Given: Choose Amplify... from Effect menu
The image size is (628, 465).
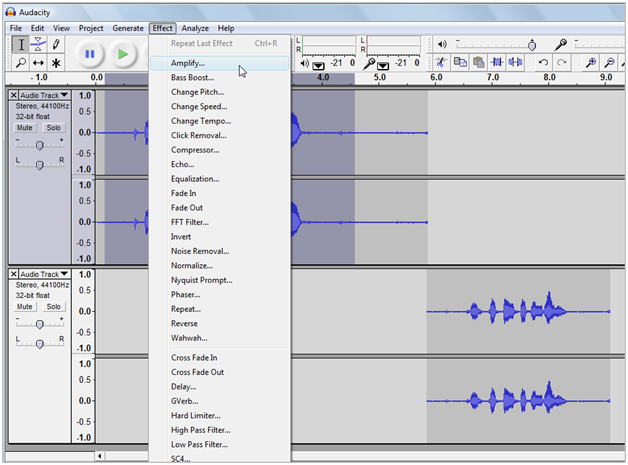Looking at the screenshot, I should point(219,63).
